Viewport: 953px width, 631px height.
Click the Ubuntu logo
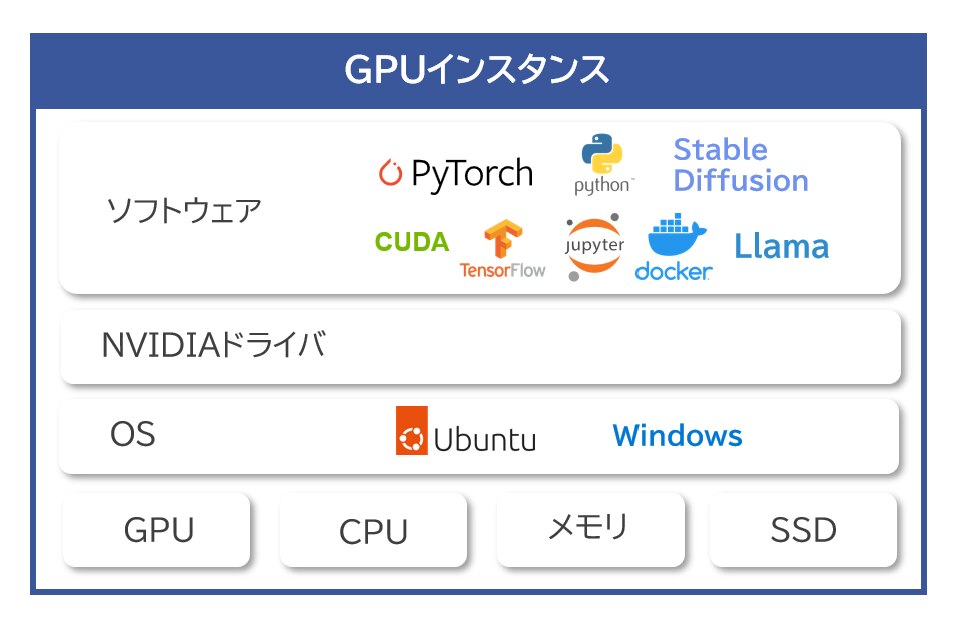(466, 431)
